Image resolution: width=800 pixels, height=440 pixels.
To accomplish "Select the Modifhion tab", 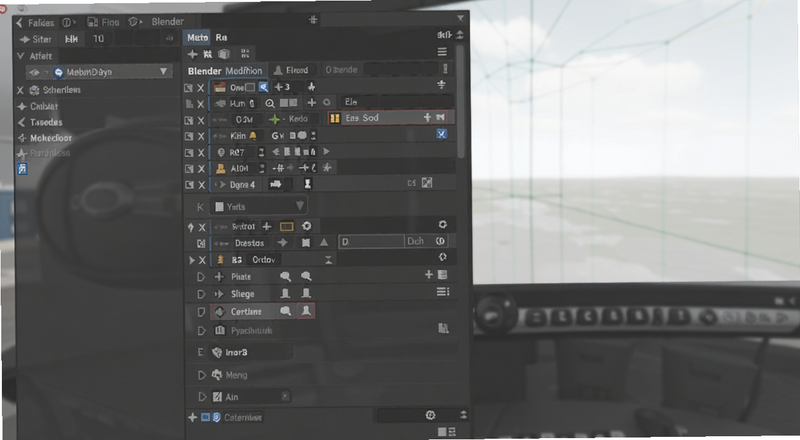I will 244,70.
